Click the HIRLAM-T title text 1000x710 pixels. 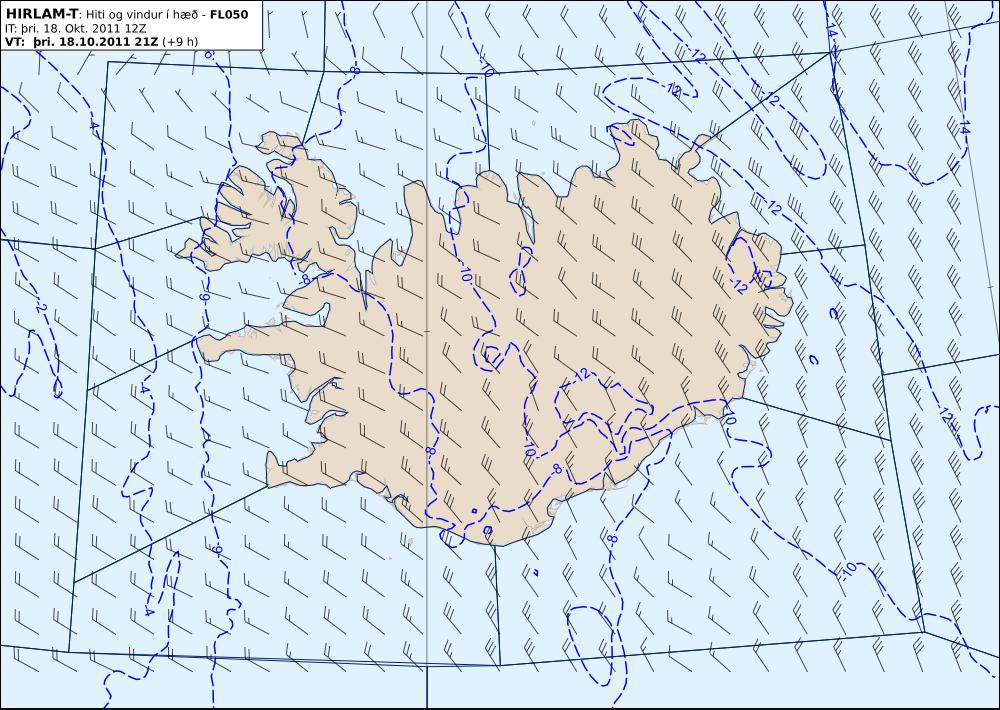[41, 14]
